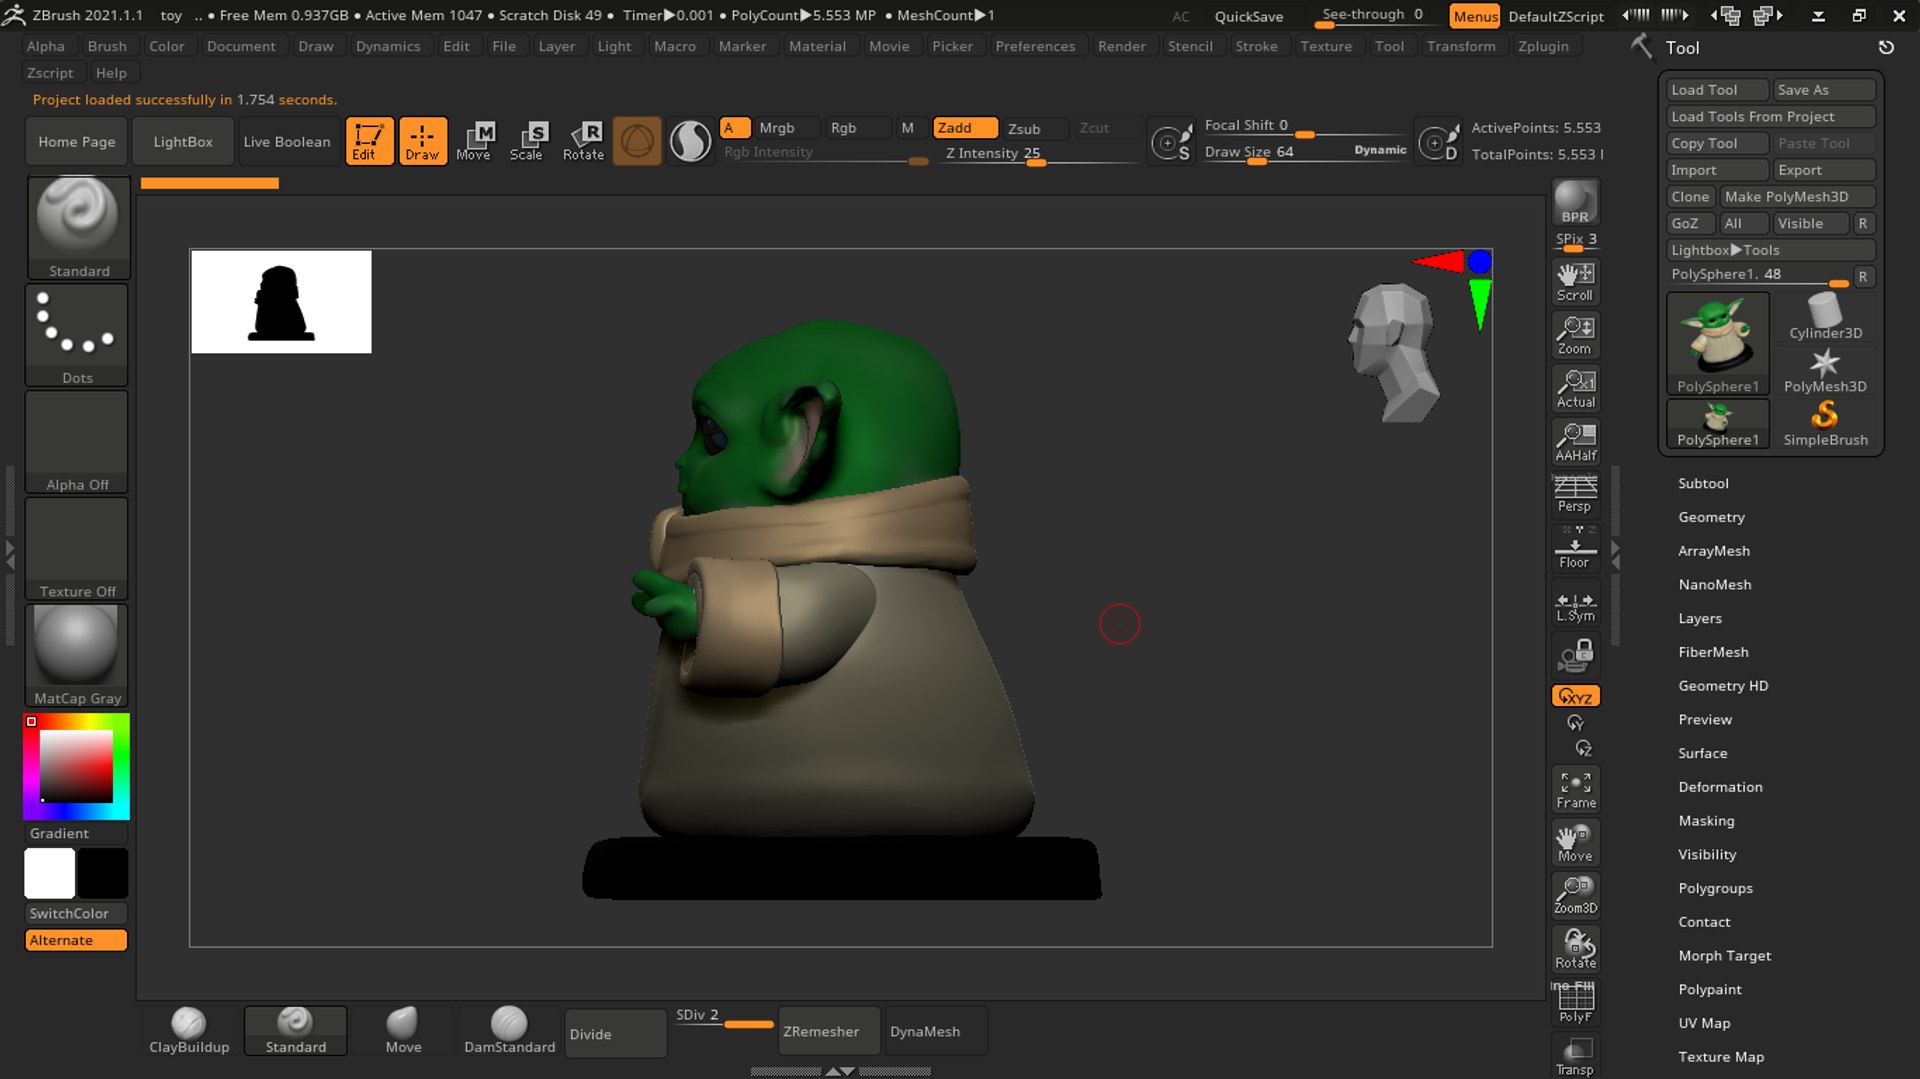Click the Zoom canvas icon
The height and width of the screenshot is (1079, 1920).
pos(1575,336)
